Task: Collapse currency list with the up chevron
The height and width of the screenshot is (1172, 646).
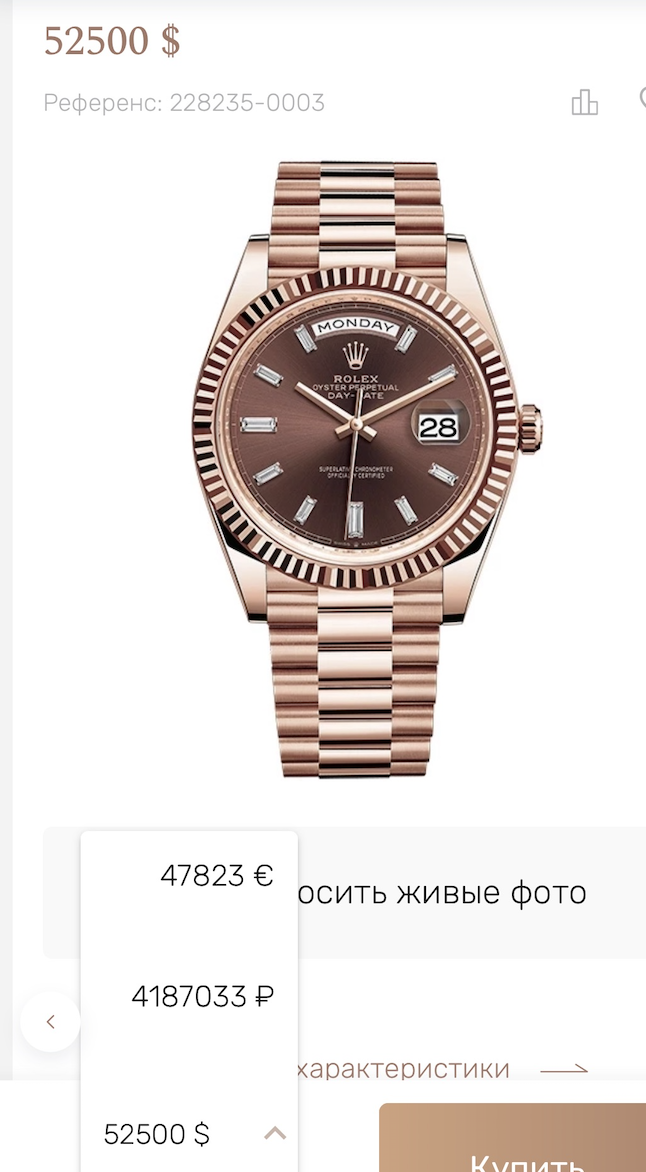Action: (274, 1133)
